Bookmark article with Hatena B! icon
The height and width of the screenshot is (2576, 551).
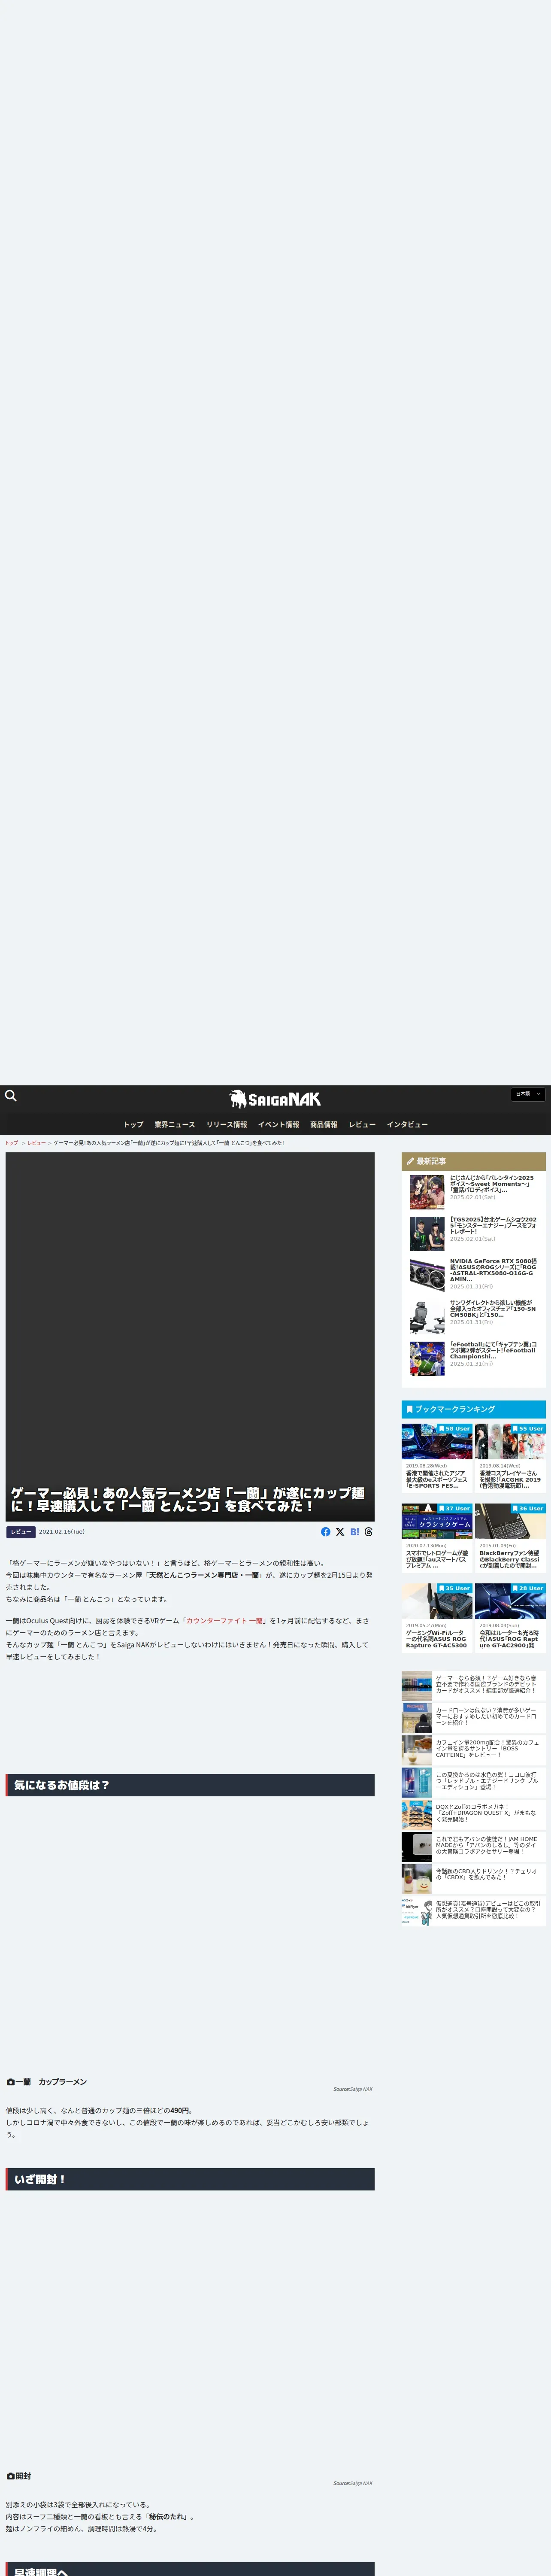[354, 1531]
